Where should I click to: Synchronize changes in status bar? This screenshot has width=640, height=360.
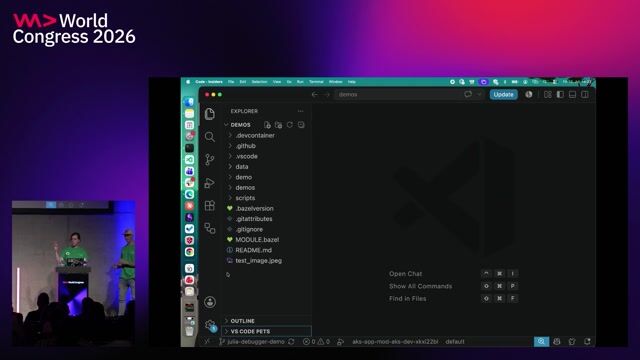pyautogui.click(x=291, y=342)
